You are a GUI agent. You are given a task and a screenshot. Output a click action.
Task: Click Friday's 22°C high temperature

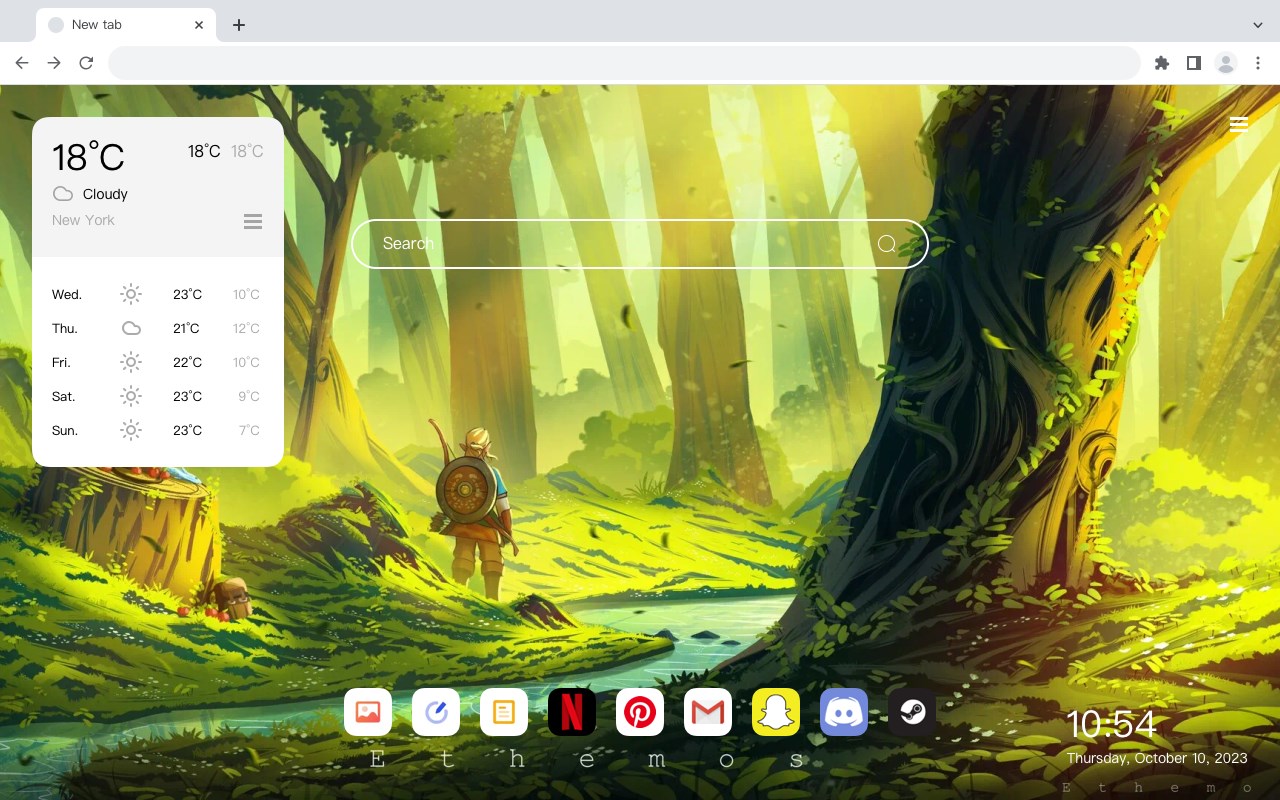click(187, 362)
